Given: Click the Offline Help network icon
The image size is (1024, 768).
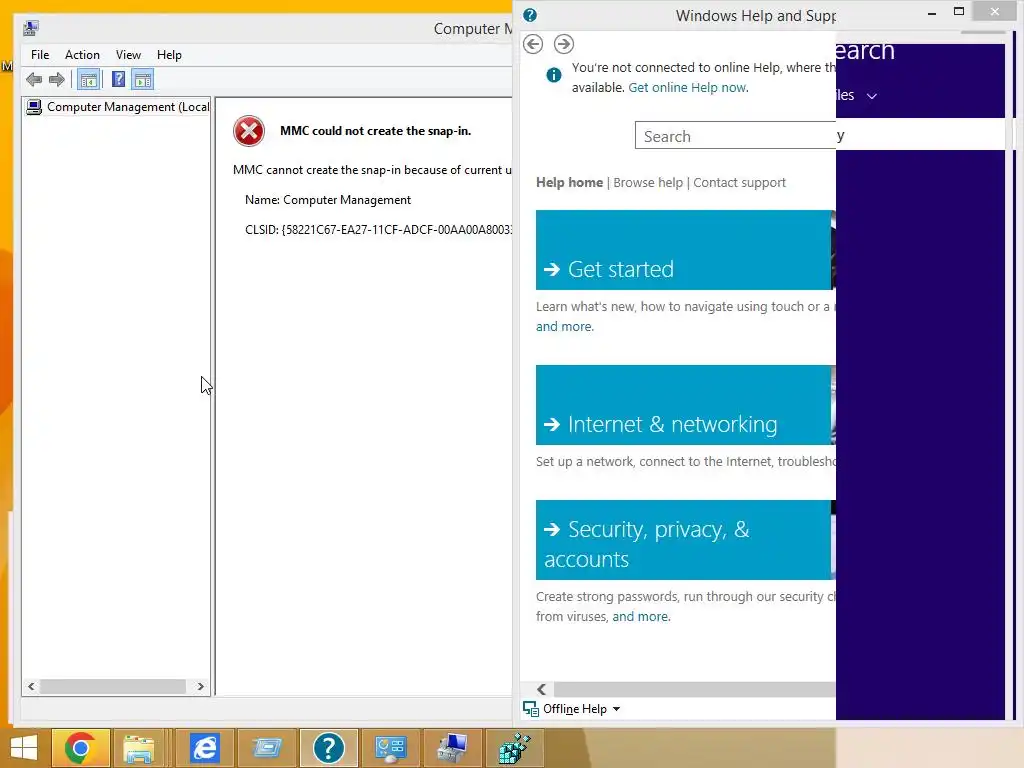Looking at the screenshot, I should coord(531,709).
